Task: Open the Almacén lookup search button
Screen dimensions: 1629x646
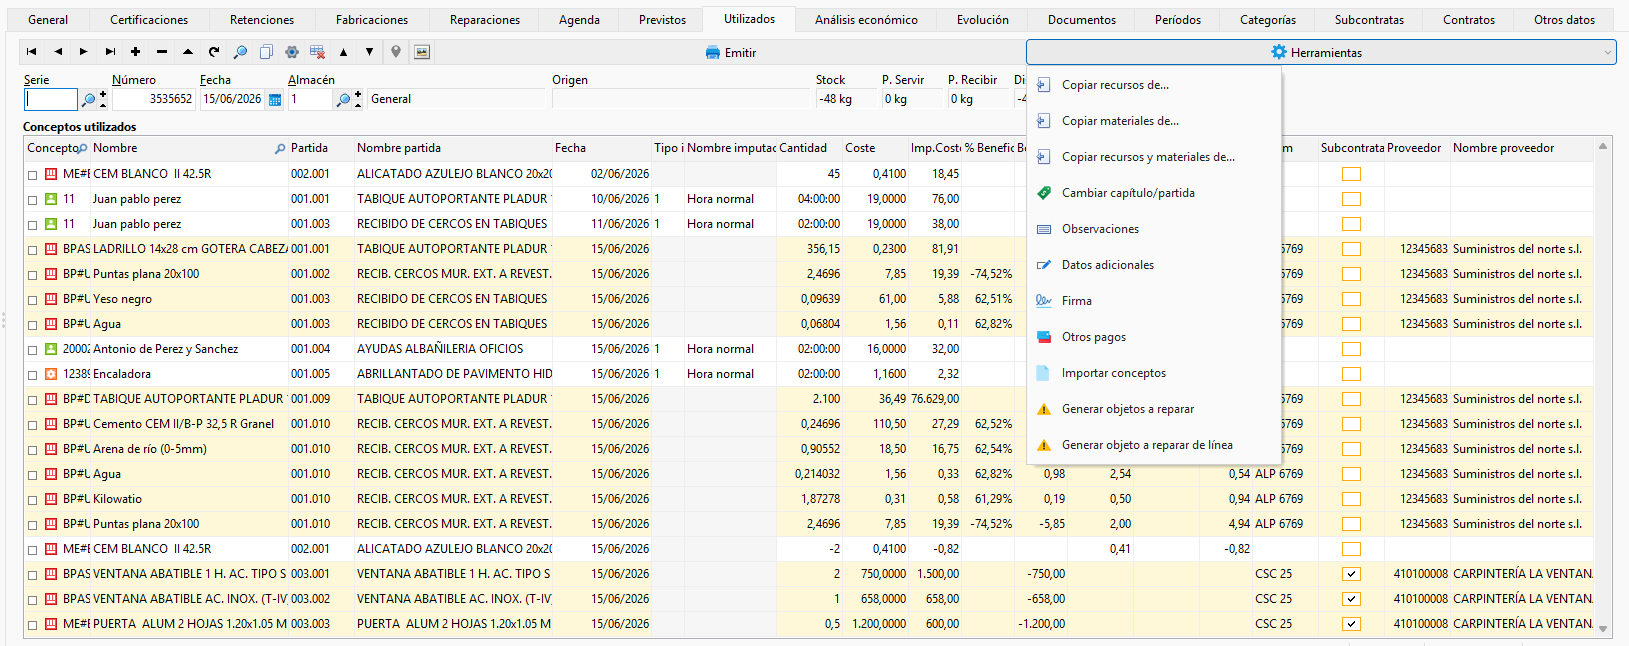Action: (x=344, y=100)
